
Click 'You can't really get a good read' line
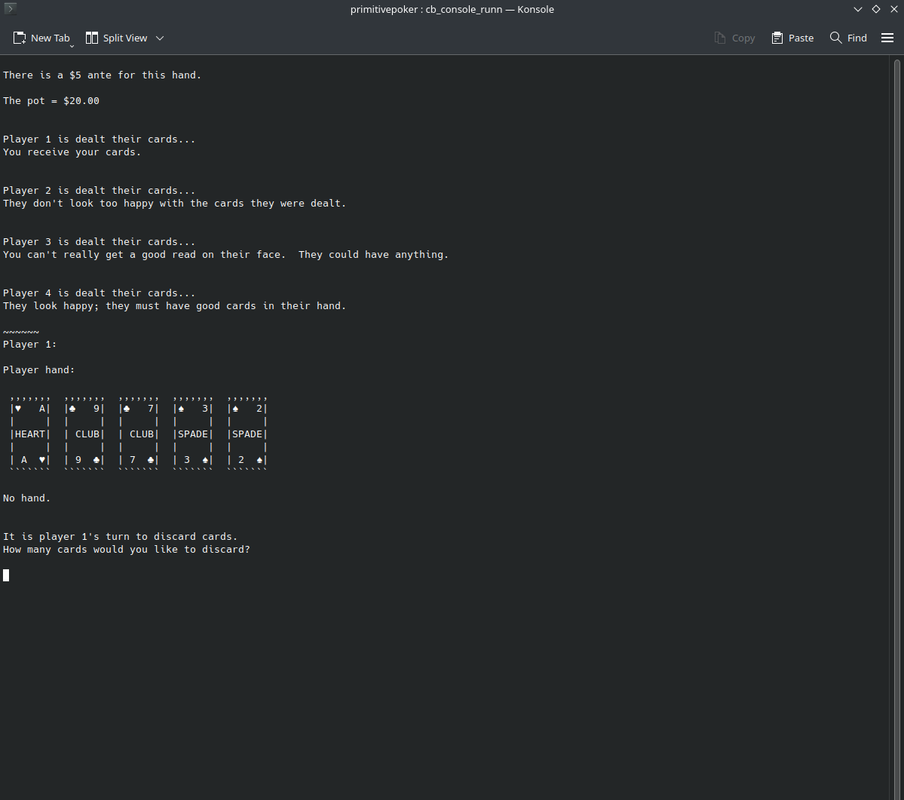(x=225, y=255)
